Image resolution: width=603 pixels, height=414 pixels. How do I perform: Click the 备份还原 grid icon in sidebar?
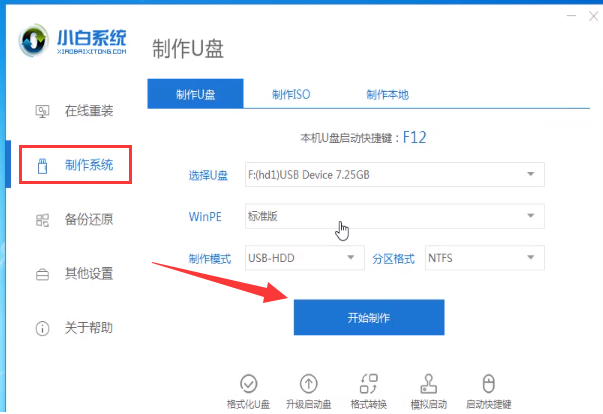click(42, 219)
